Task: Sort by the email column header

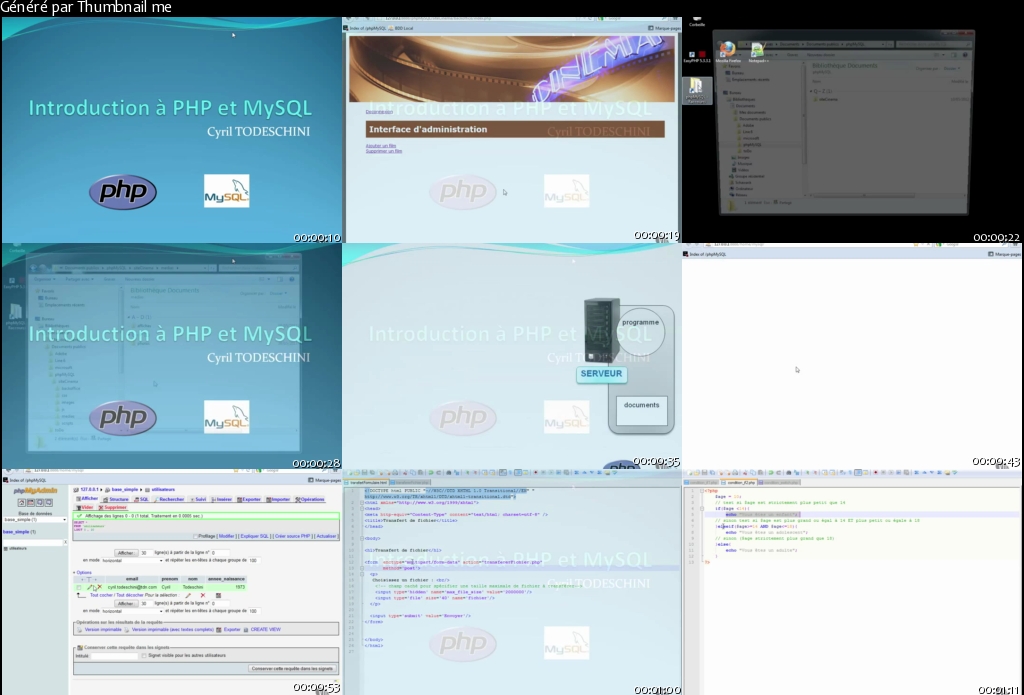Action: [132, 579]
